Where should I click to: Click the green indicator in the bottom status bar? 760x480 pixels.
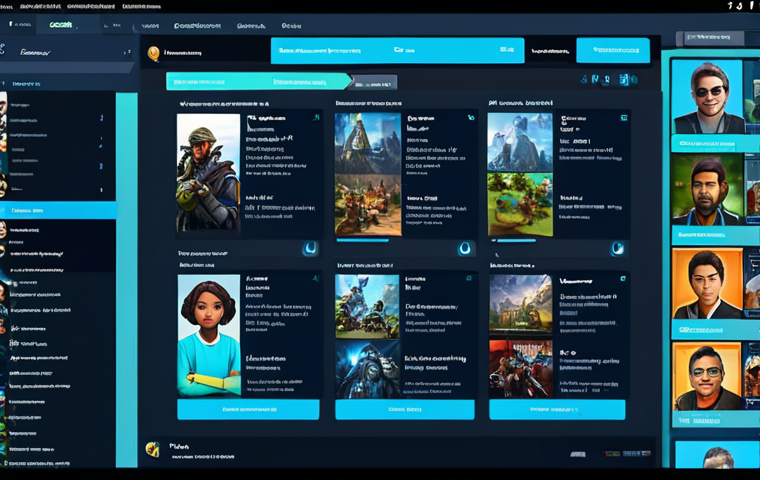[612, 454]
